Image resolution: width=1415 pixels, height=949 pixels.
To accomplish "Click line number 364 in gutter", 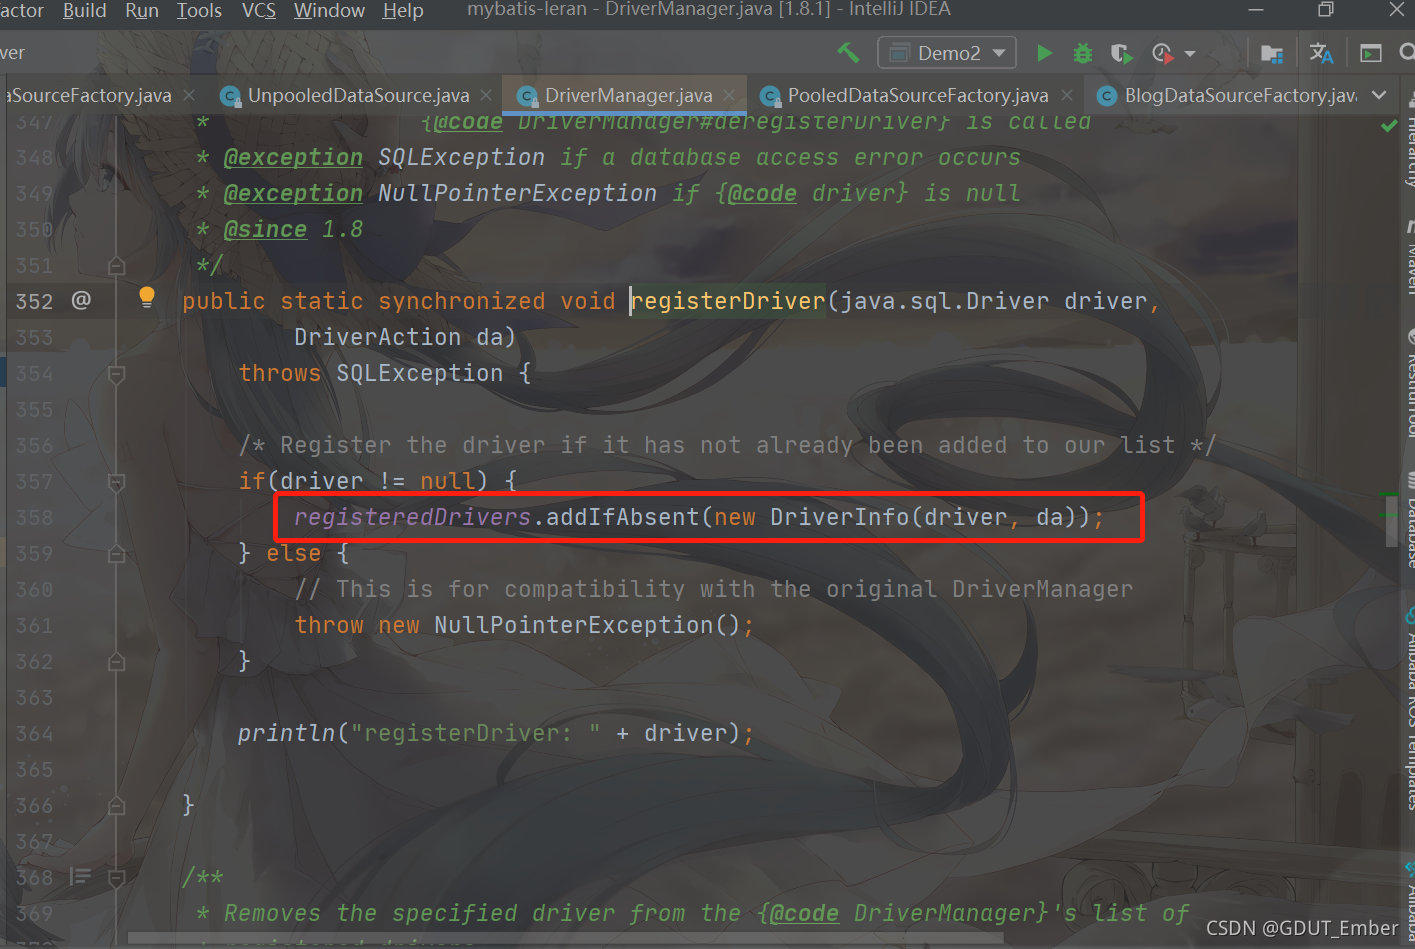I will pyautogui.click(x=34, y=734).
